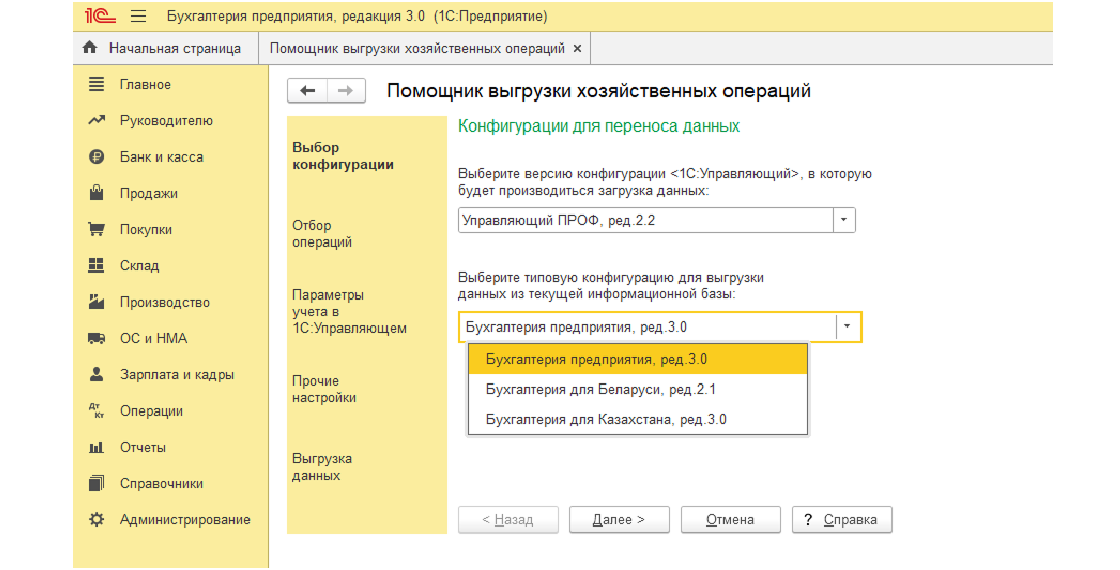Select wizard step Выбор конфигурации
The image size is (1120, 570).
[343, 156]
